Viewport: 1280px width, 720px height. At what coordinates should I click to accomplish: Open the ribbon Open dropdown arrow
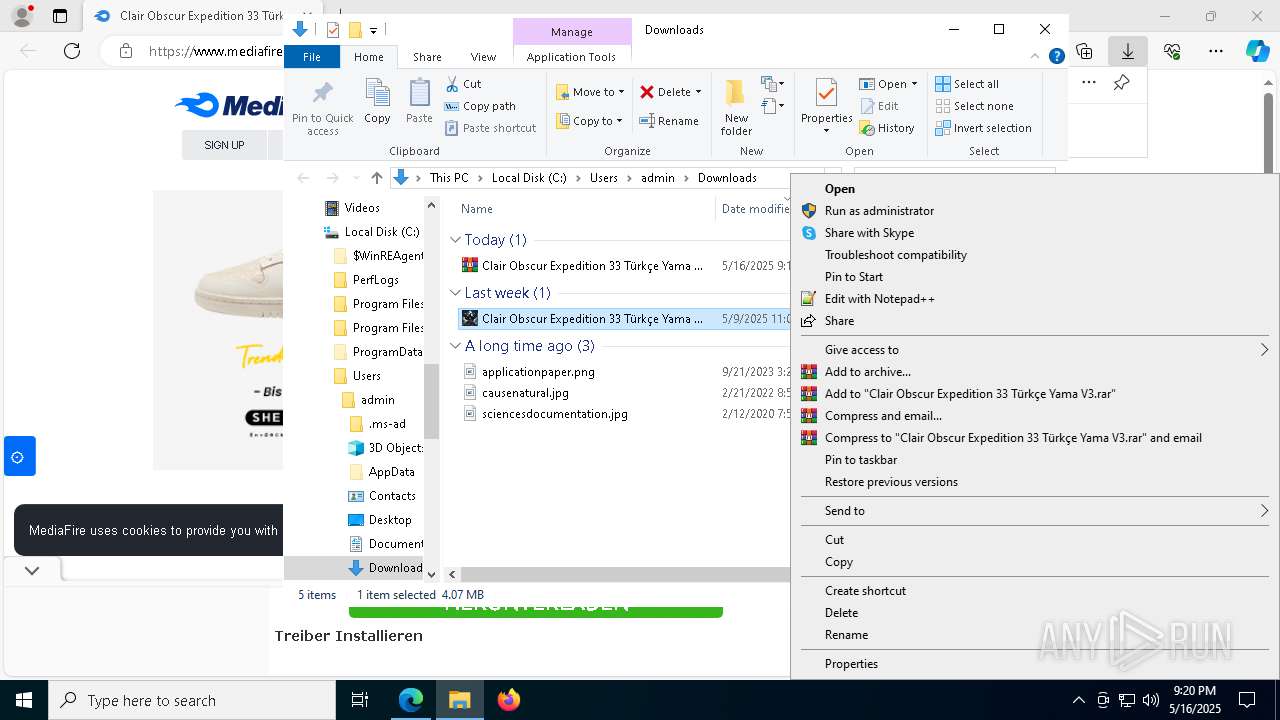(914, 84)
